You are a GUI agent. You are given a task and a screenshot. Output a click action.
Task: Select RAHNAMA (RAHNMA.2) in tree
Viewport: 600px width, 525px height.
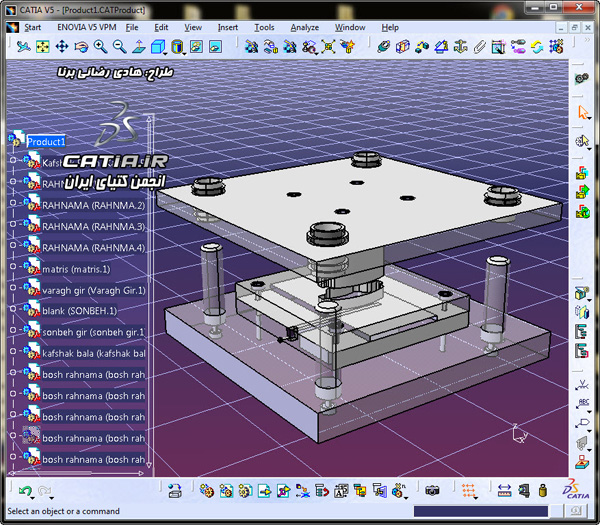click(x=93, y=205)
